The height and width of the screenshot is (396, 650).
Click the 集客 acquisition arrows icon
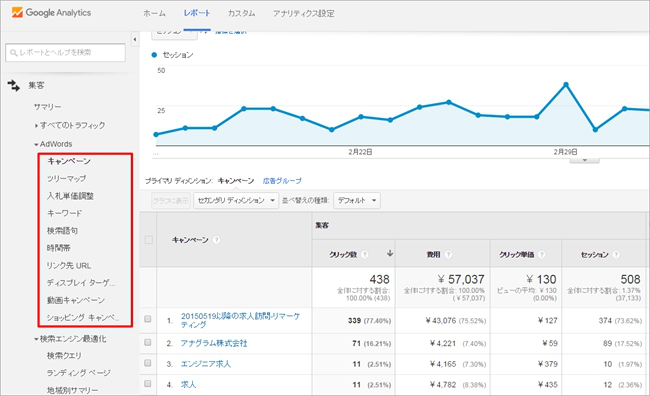[x=13, y=86]
